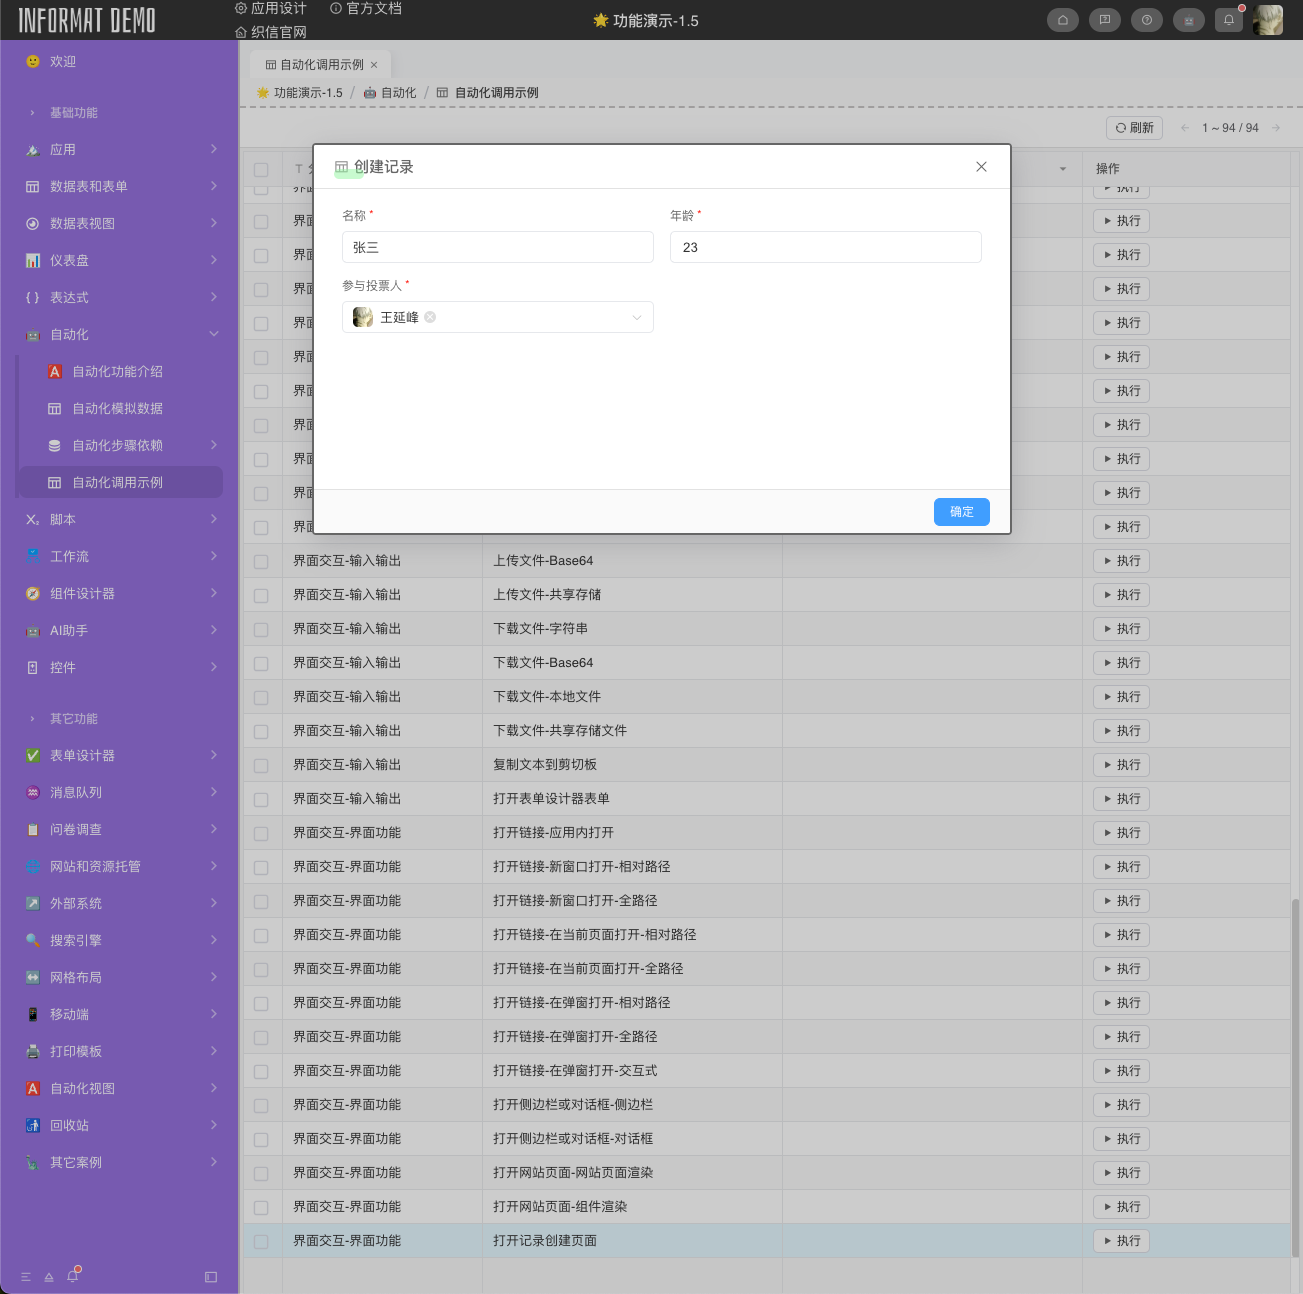Click the 刷新 refresh button
This screenshot has height=1294, width=1303.
point(1134,128)
